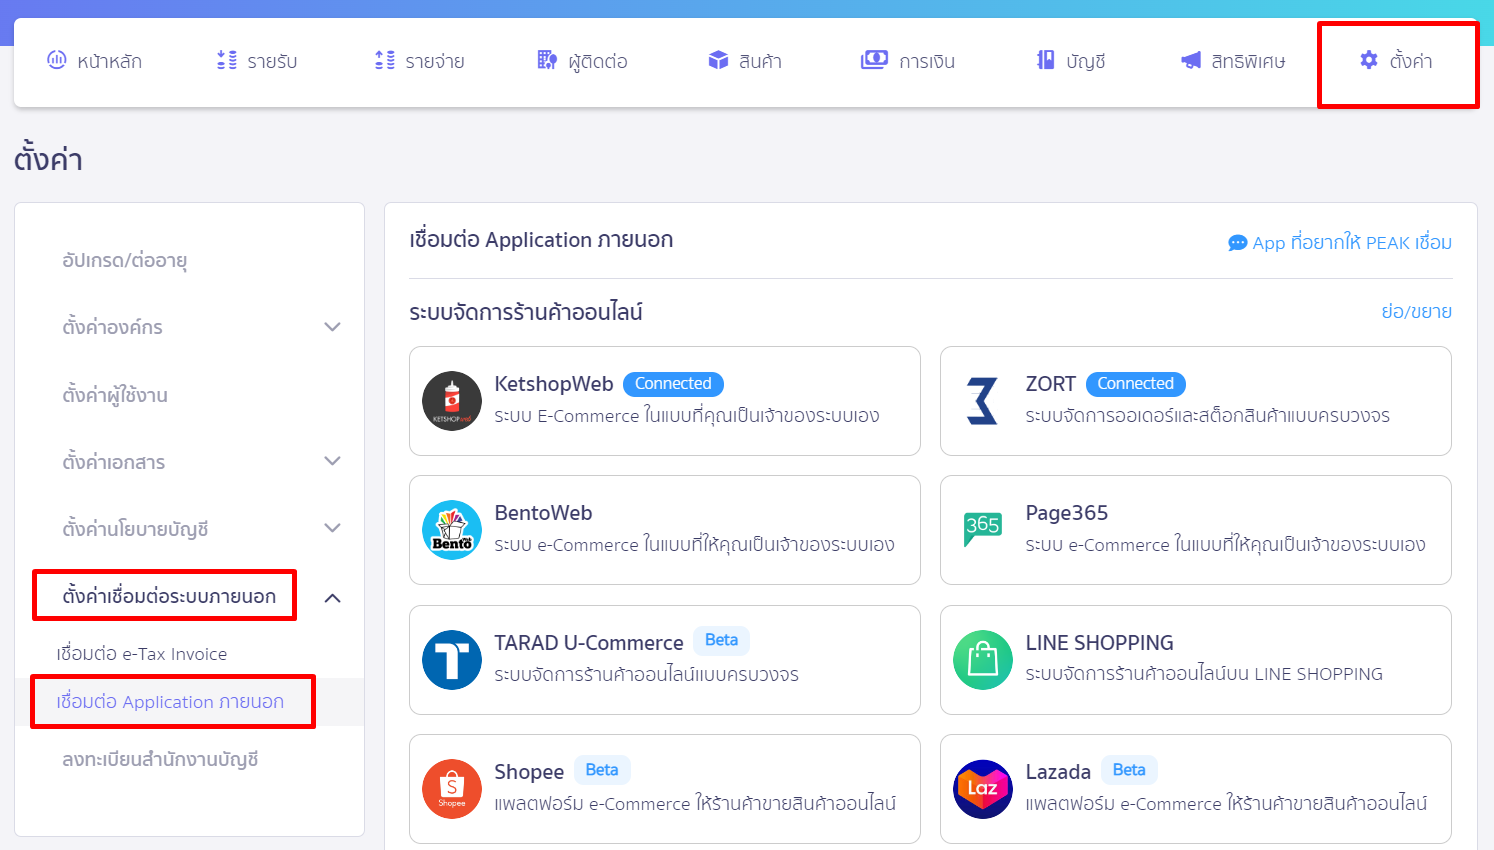The width and height of the screenshot is (1494, 850).
Task: Select ตั้งค่าองค์กร in the sidebar
Action: tap(112, 327)
